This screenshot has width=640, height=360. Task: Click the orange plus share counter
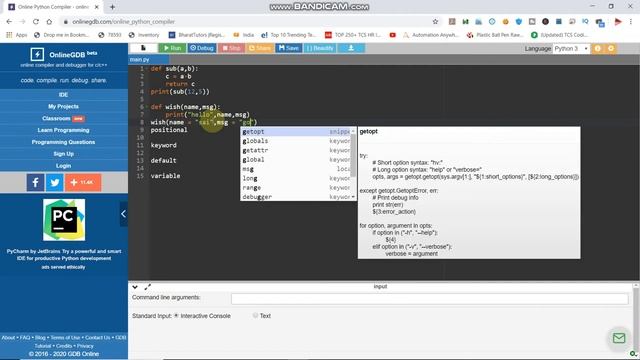(83, 182)
